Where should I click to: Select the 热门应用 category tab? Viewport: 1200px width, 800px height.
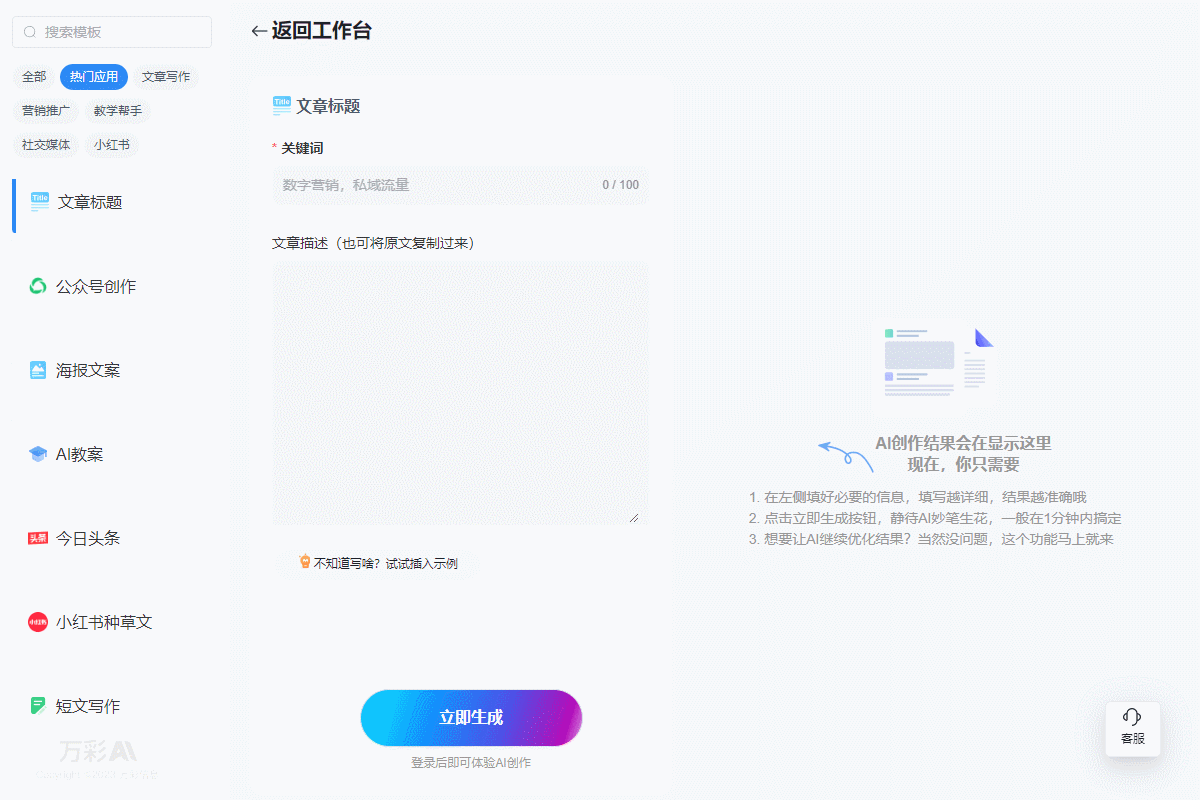(x=94, y=77)
